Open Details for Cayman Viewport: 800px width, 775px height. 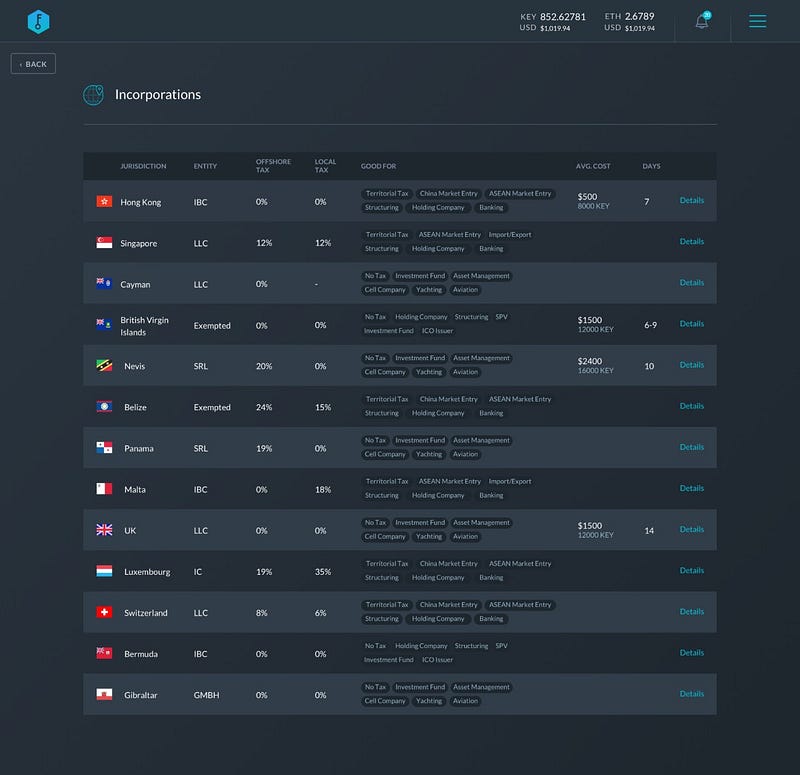(691, 283)
